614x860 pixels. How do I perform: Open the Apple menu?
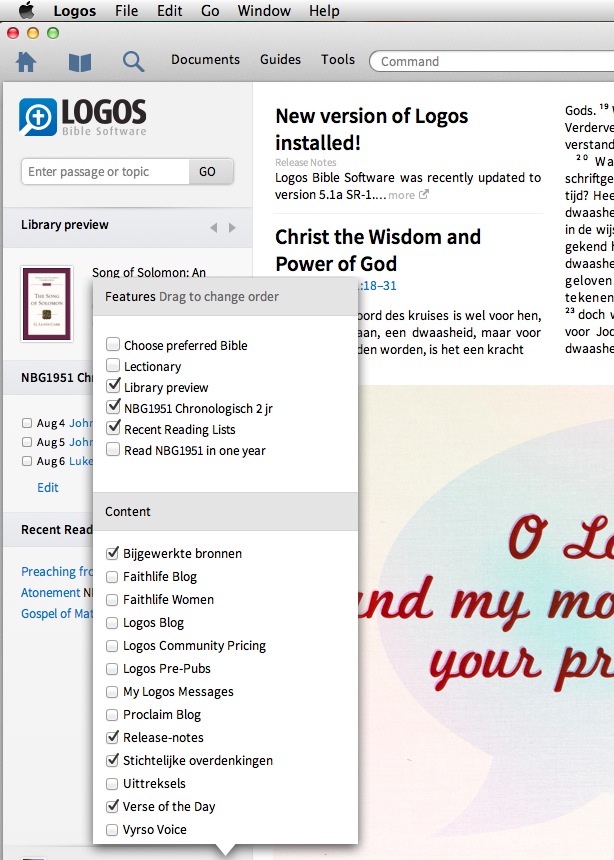coord(26,10)
